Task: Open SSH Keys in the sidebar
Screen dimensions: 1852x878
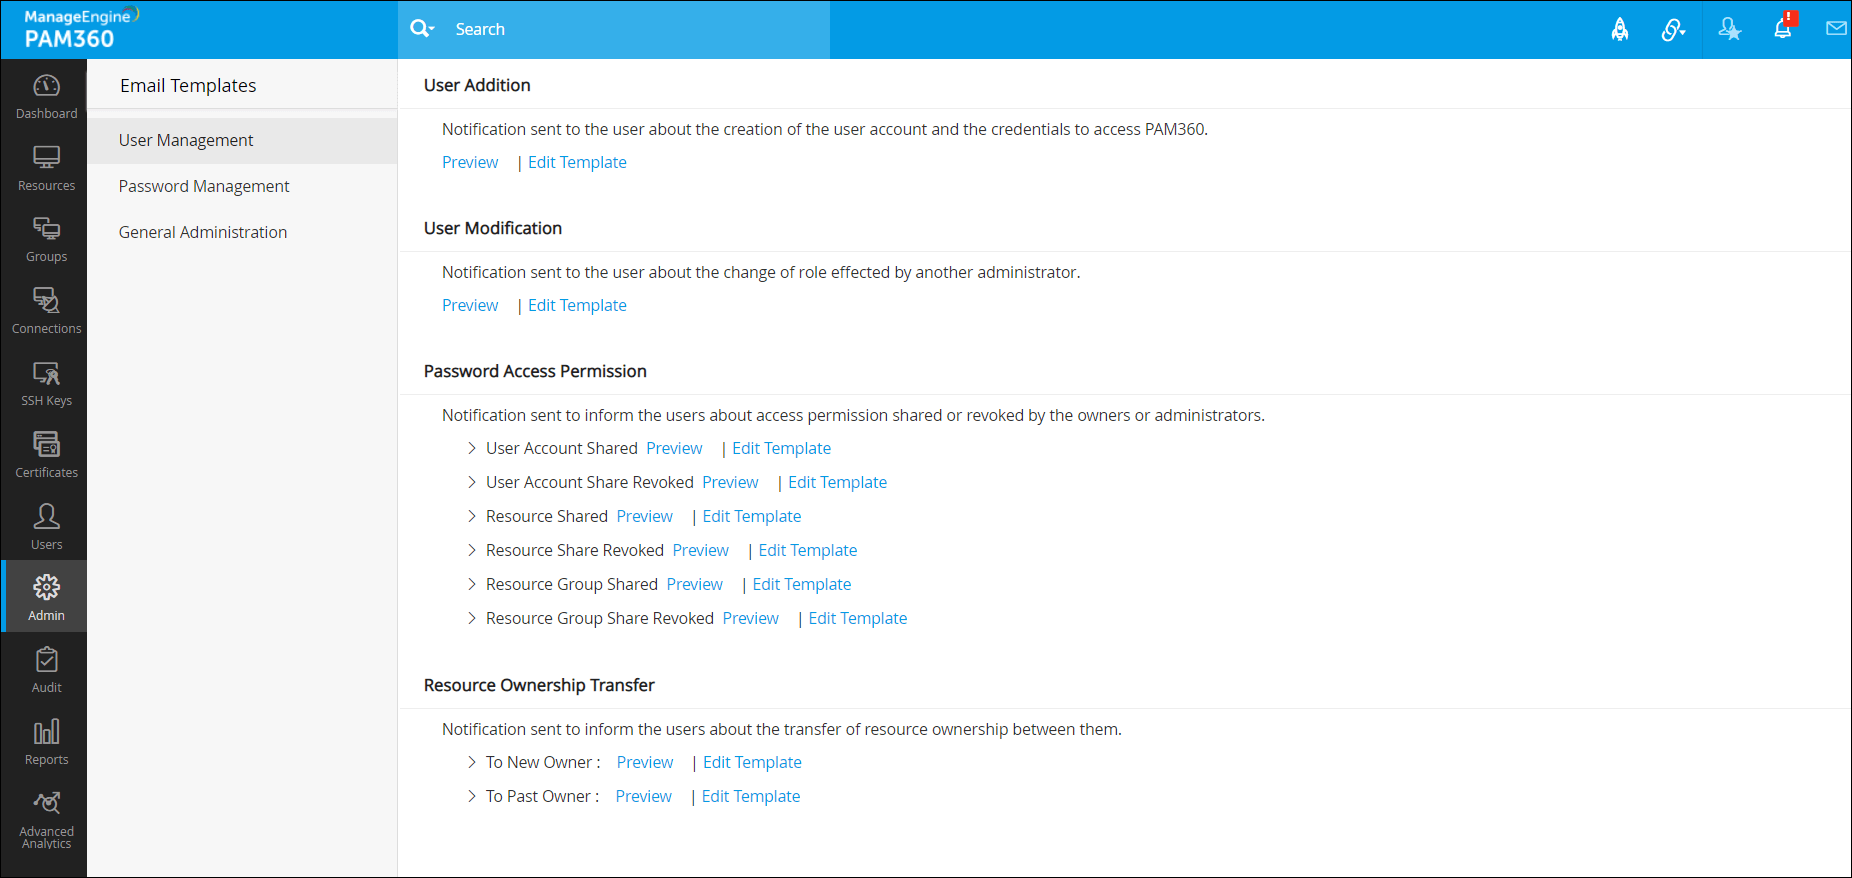Action: (x=46, y=383)
